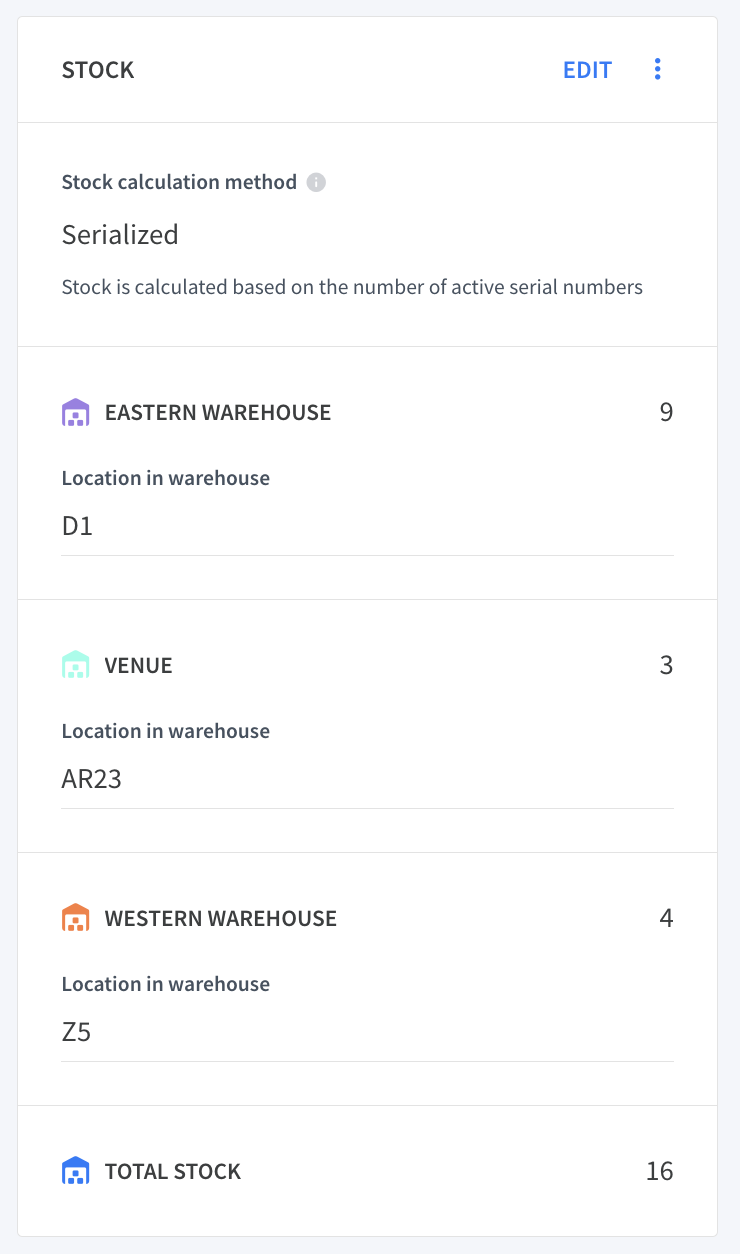Click the EASTERN WAREHOUSE label
The width and height of the screenshot is (740, 1254).
pyautogui.click(x=218, y=412)
